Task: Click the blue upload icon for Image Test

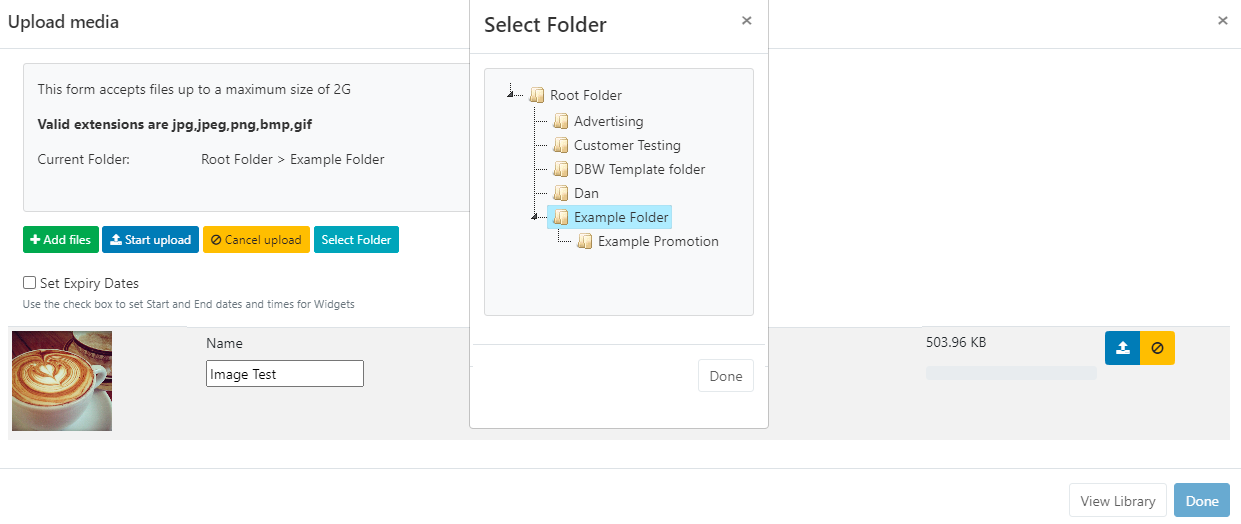Action: (x=1122, y=348)
